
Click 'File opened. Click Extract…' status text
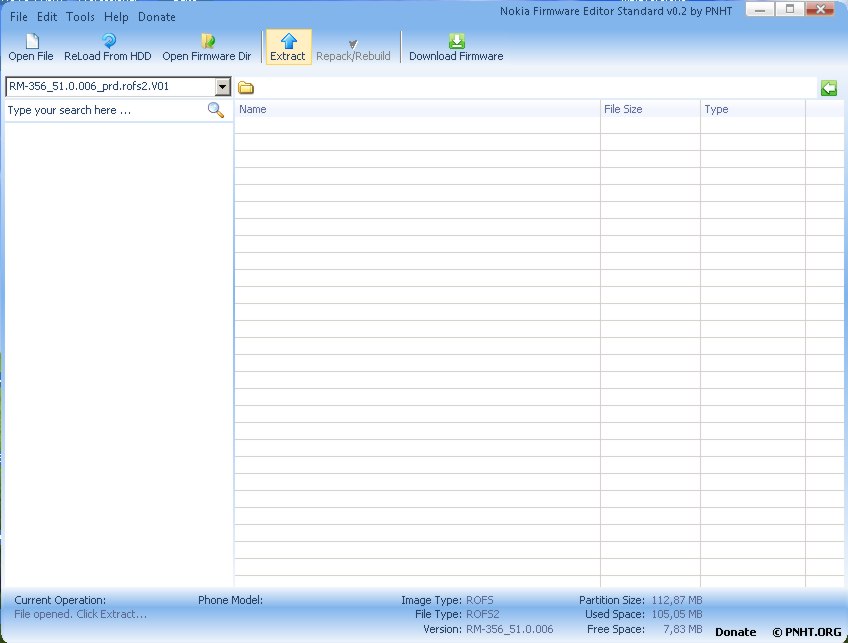(81, 614)
